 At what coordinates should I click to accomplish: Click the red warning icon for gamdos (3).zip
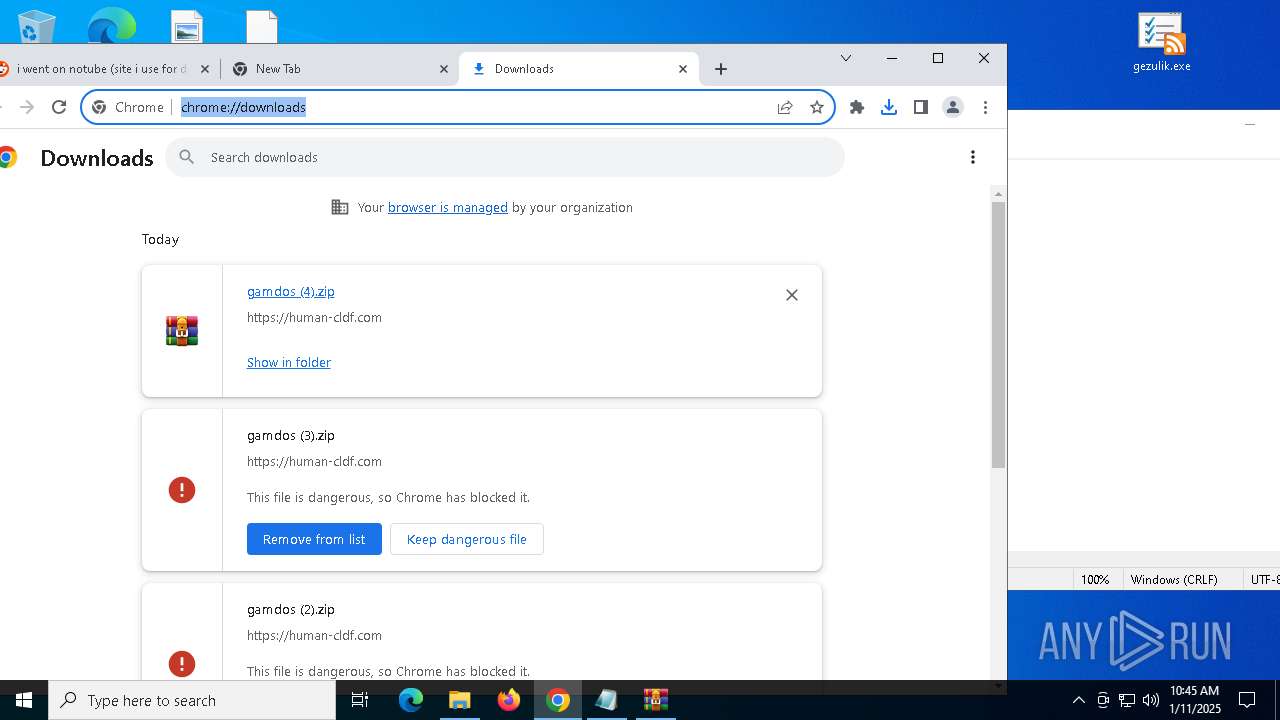coord(182,490)
